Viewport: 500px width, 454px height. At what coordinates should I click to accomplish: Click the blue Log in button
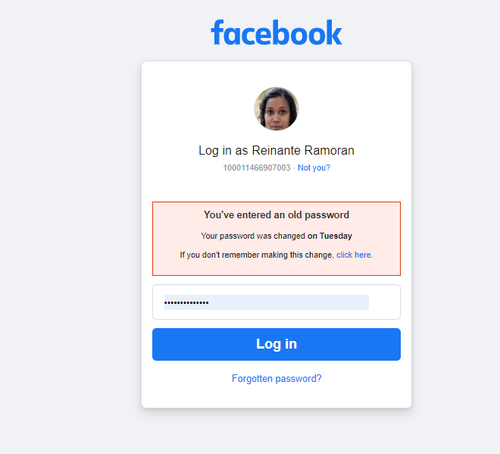[276, 344]
